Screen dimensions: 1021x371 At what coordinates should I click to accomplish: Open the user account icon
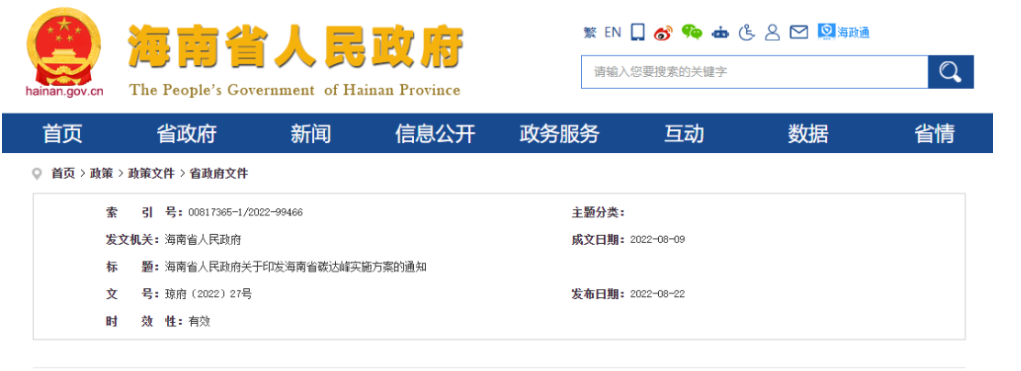tap(772, 32)
